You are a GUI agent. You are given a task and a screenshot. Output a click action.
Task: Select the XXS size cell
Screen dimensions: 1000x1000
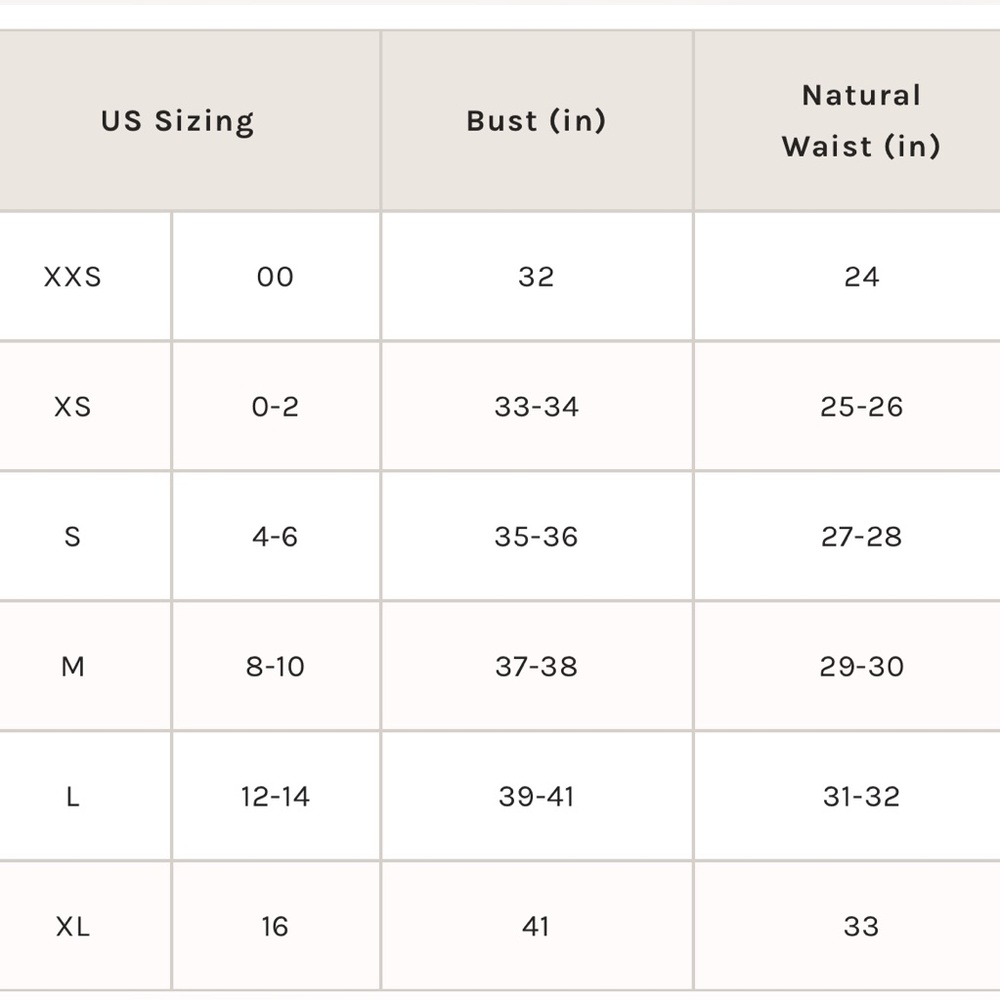click(73, 277)
